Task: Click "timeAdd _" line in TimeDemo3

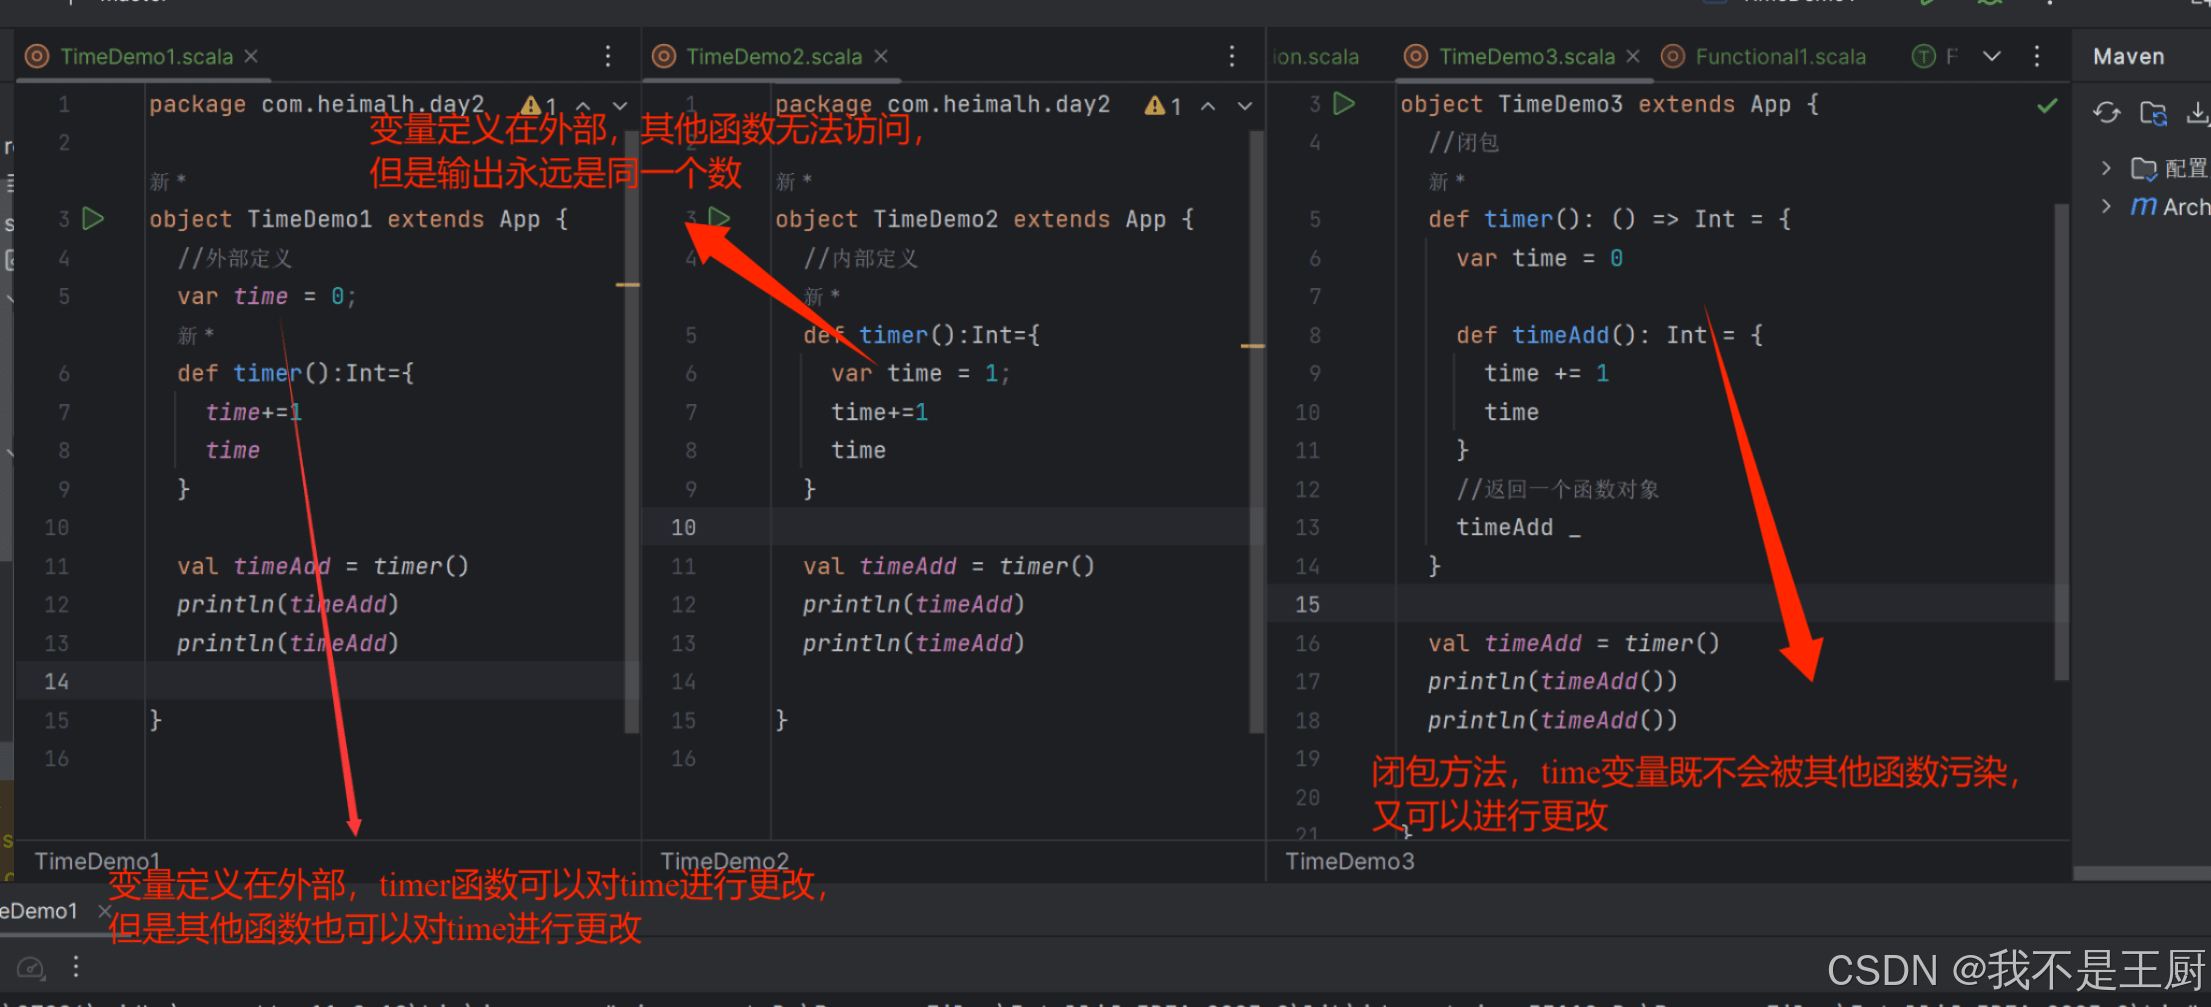Action: click(1518, 527)
